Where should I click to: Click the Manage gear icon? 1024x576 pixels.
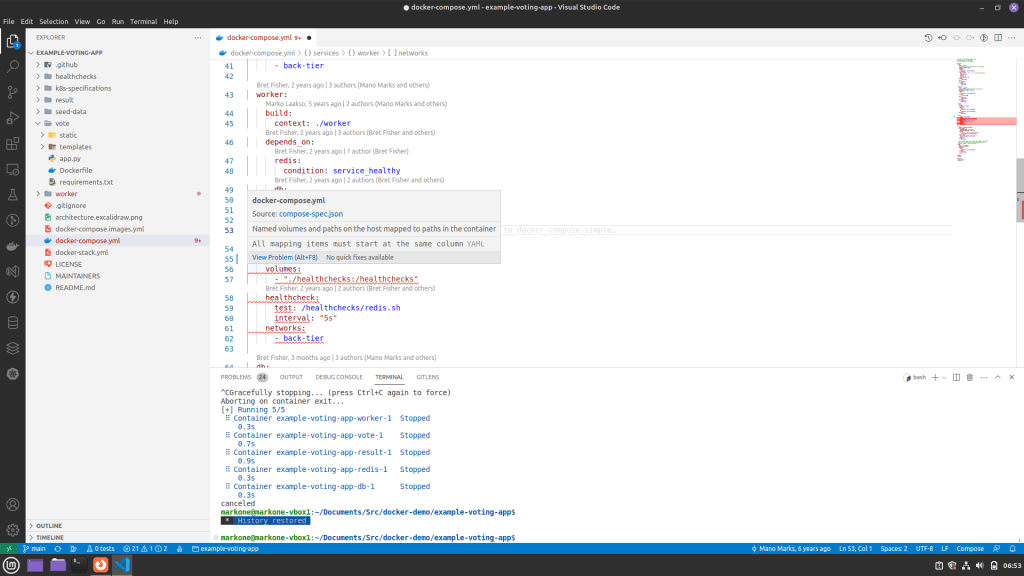click(x=13, y=529)
